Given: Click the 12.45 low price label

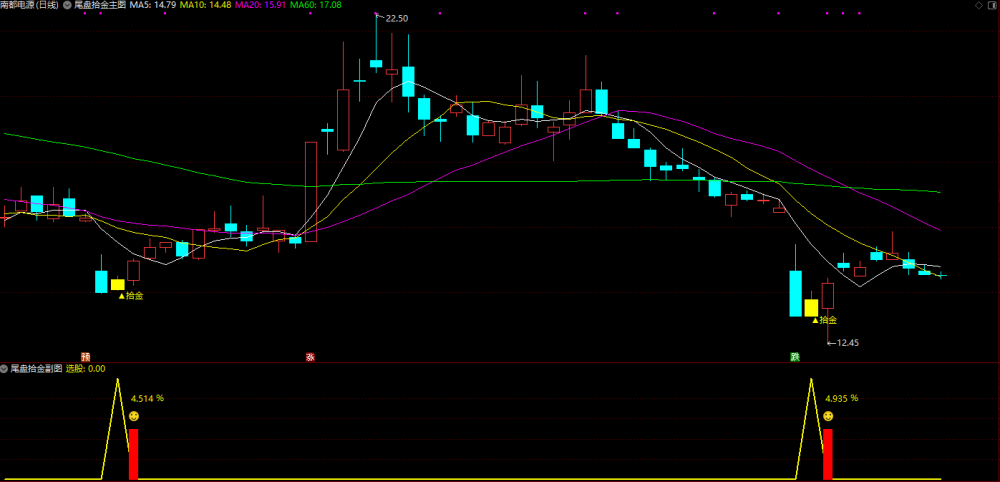Looking at the screenshot, I should [848, 342].
